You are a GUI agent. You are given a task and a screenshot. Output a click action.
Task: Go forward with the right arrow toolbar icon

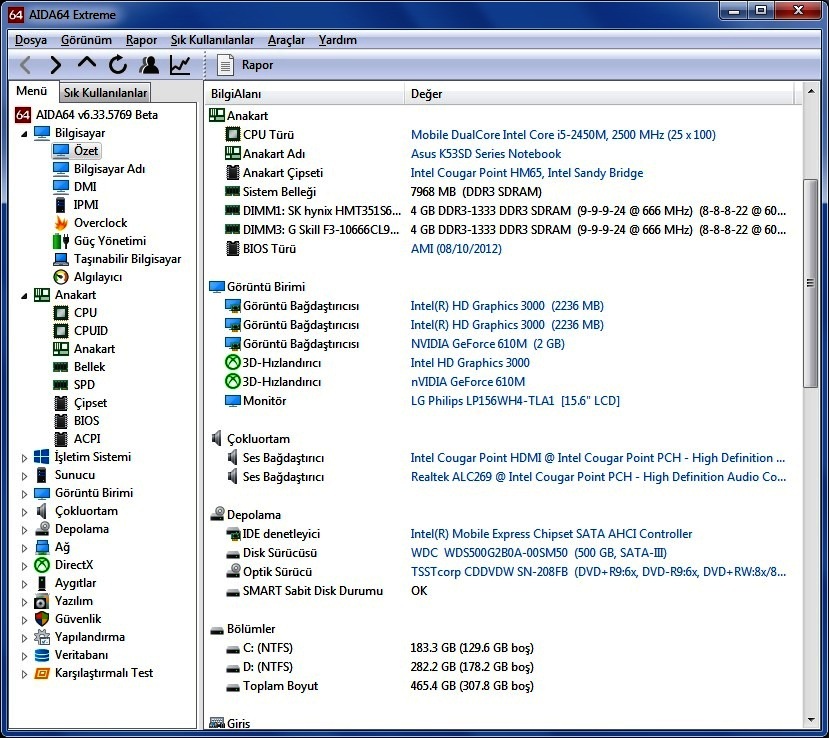tap(56, 65)
